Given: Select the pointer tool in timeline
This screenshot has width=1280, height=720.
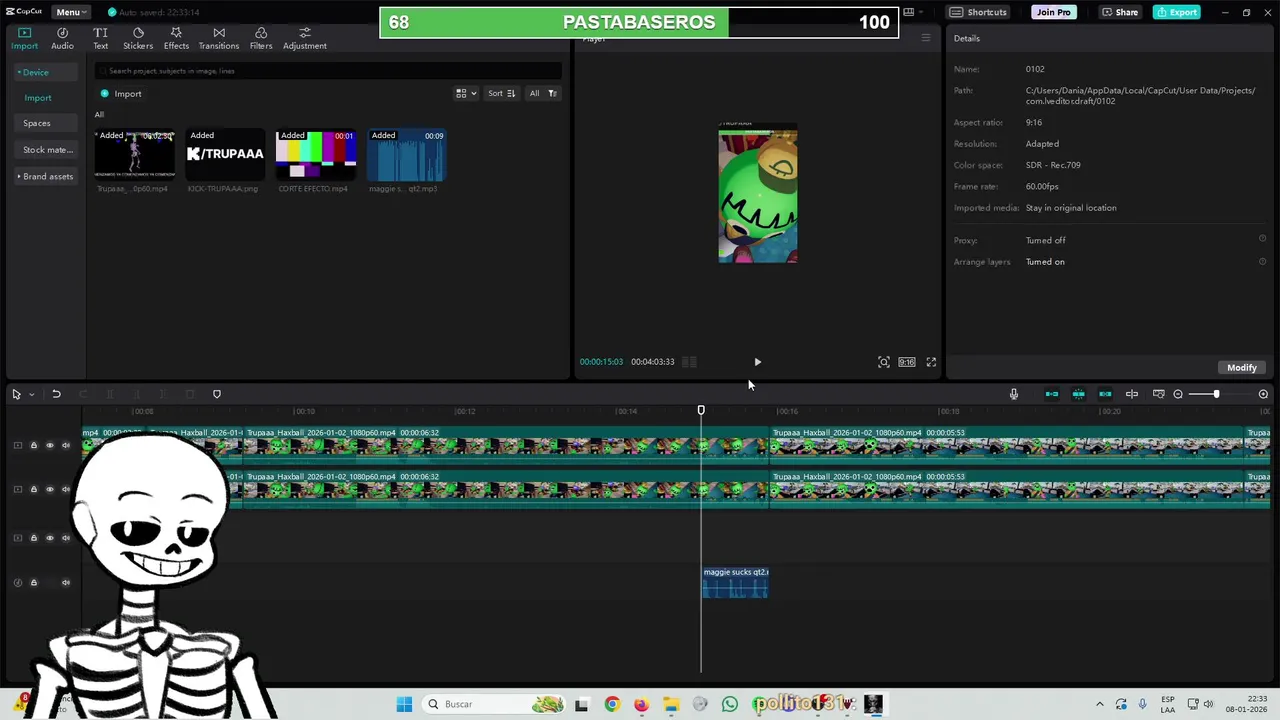Looking at the screenshot, I should pos(16,394).
